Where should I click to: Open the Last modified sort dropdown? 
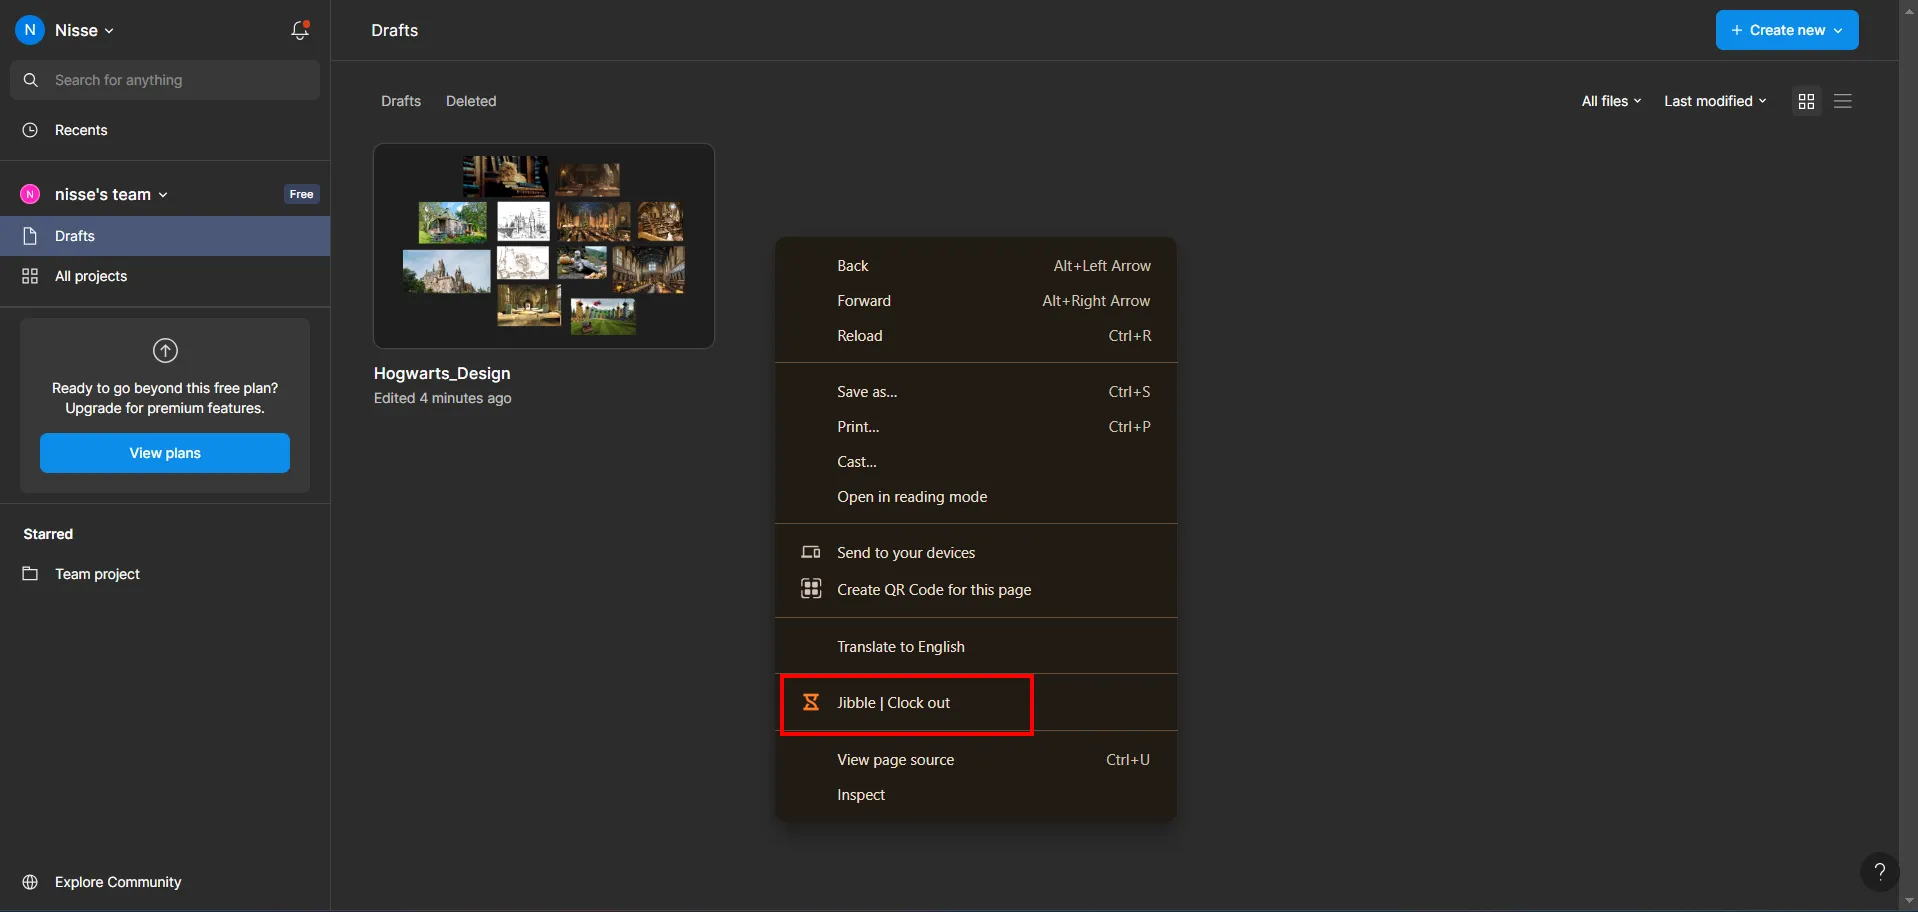pyautogui.click(x=1715, y=101)
